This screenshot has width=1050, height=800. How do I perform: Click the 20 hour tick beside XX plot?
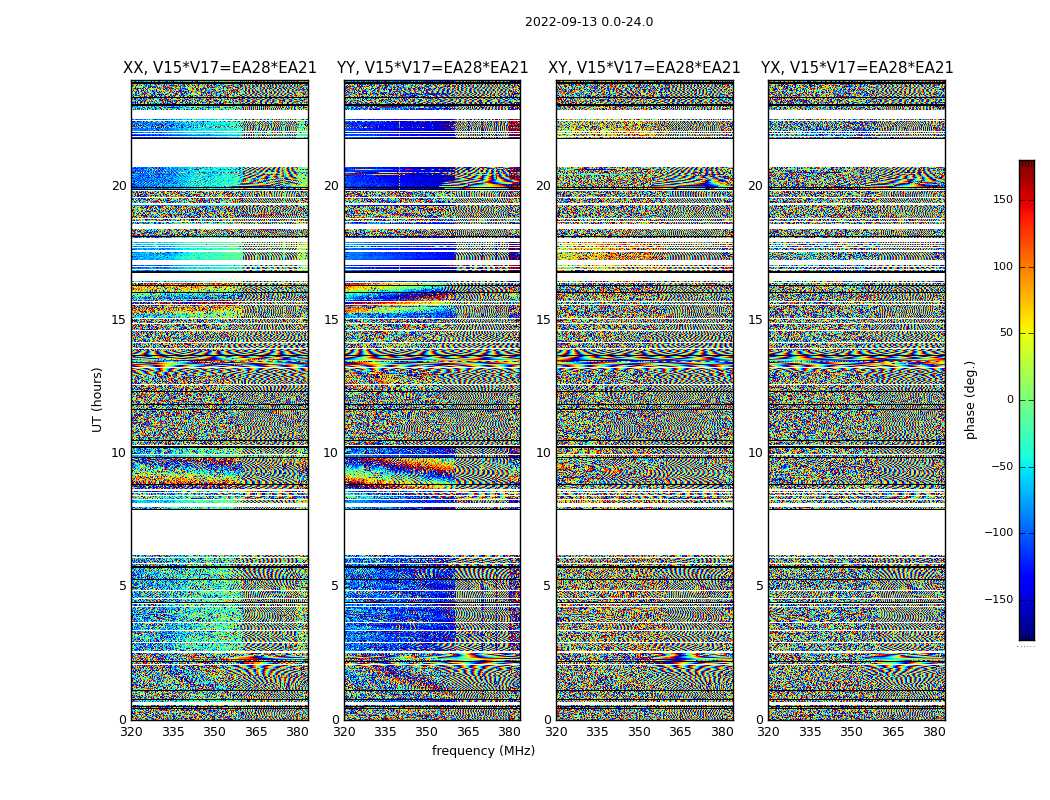(119, 186)
